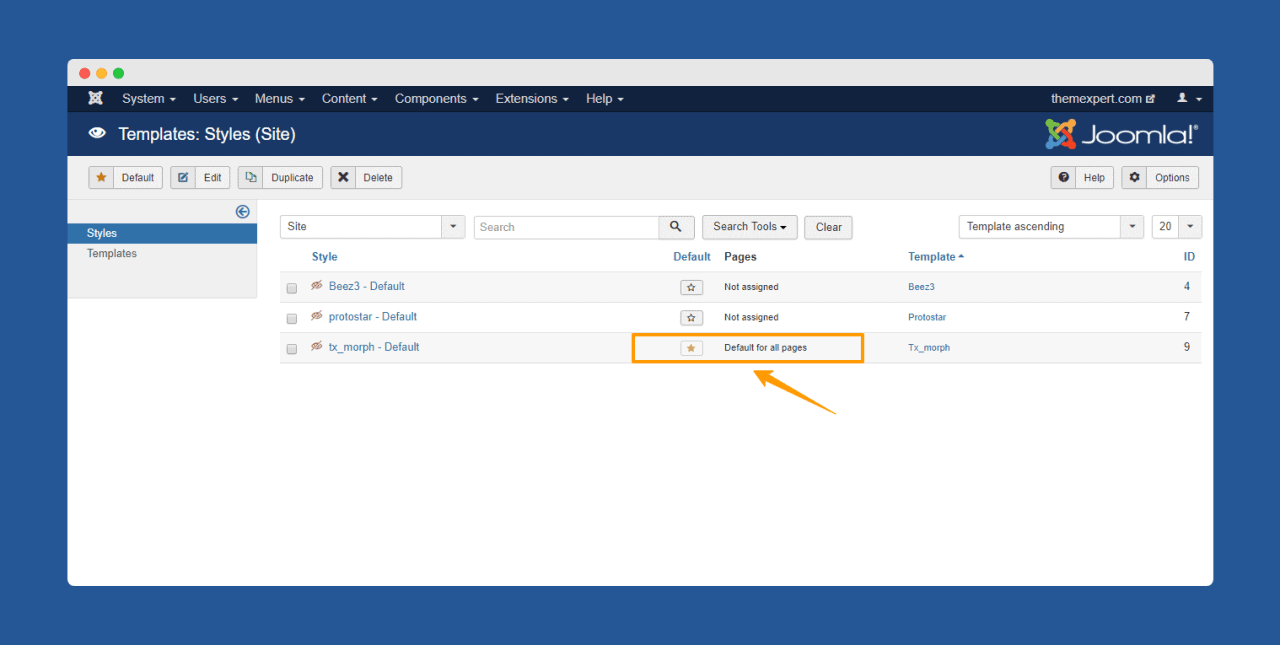Click the tx_morph default star icon
Screen dimensions: 1280x645
point(691,348)
